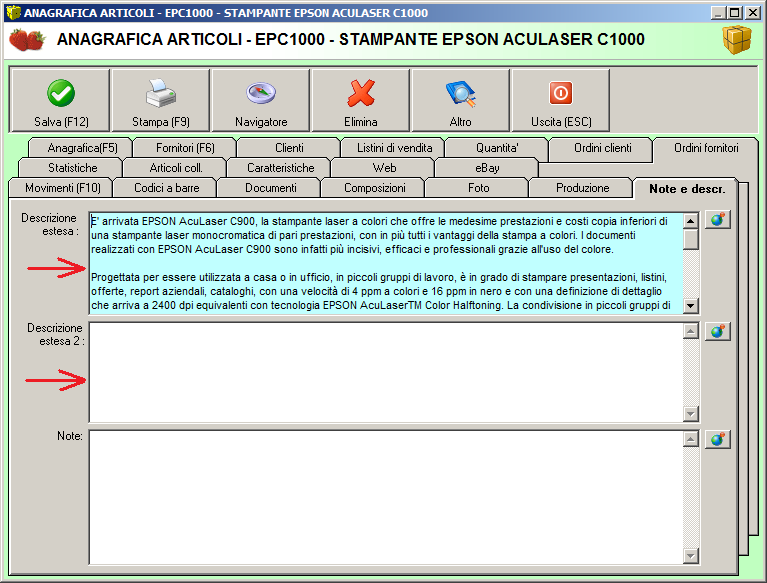Click scroll up arrow of Descrizione estesa
This screenshot has height=583, width=767.
click(690, 221)
